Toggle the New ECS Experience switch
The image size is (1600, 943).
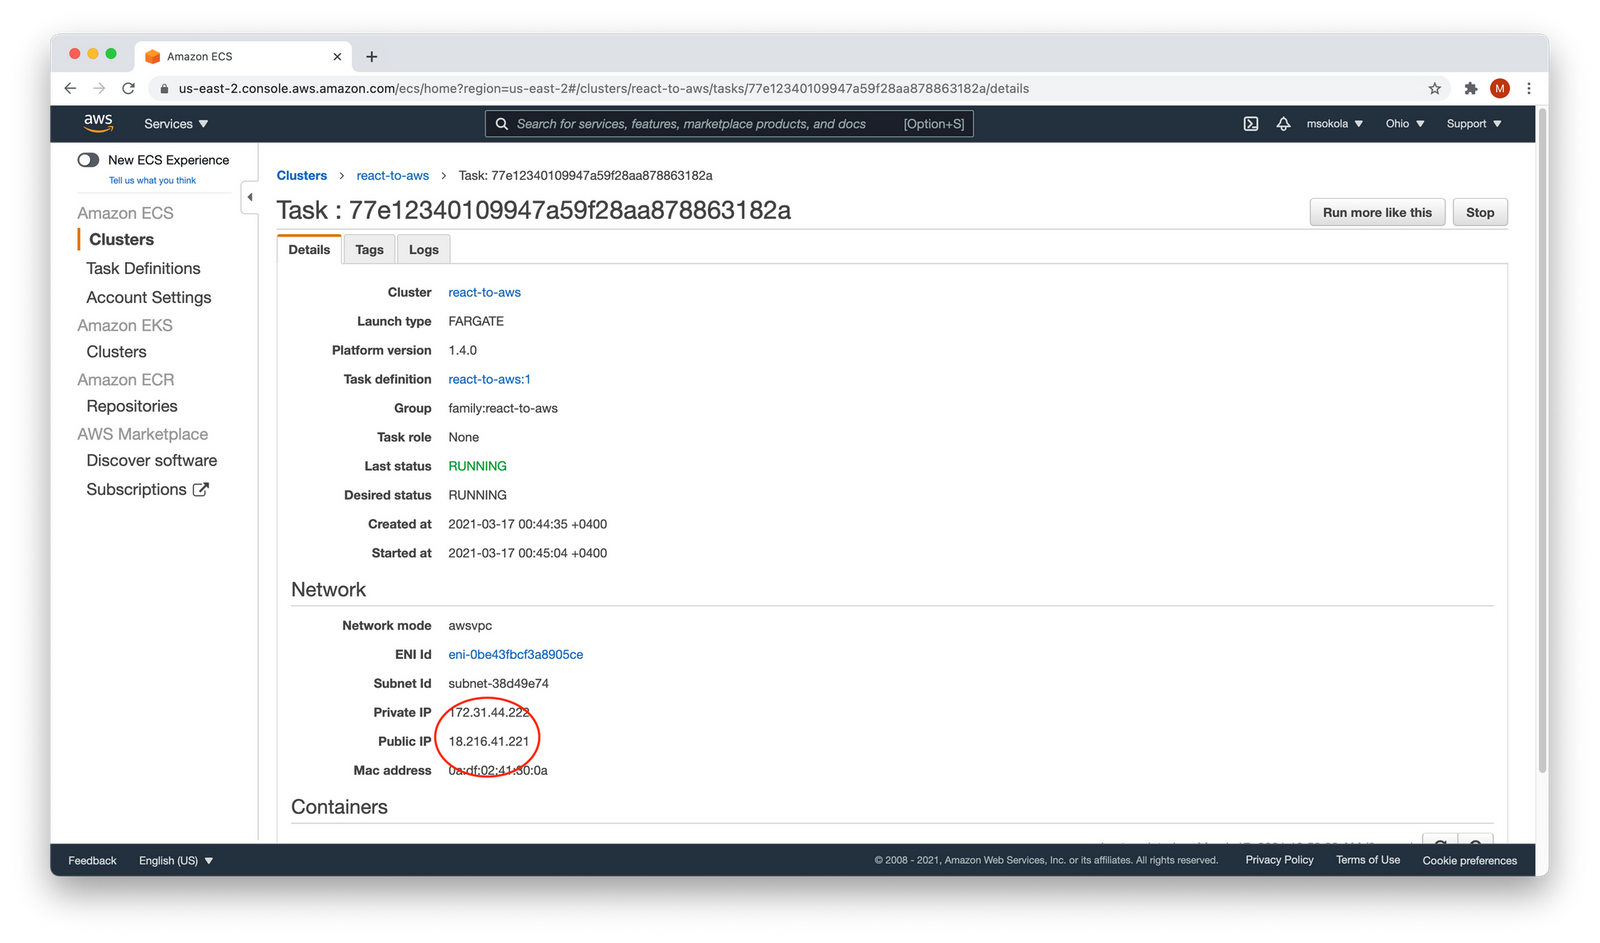89,160
